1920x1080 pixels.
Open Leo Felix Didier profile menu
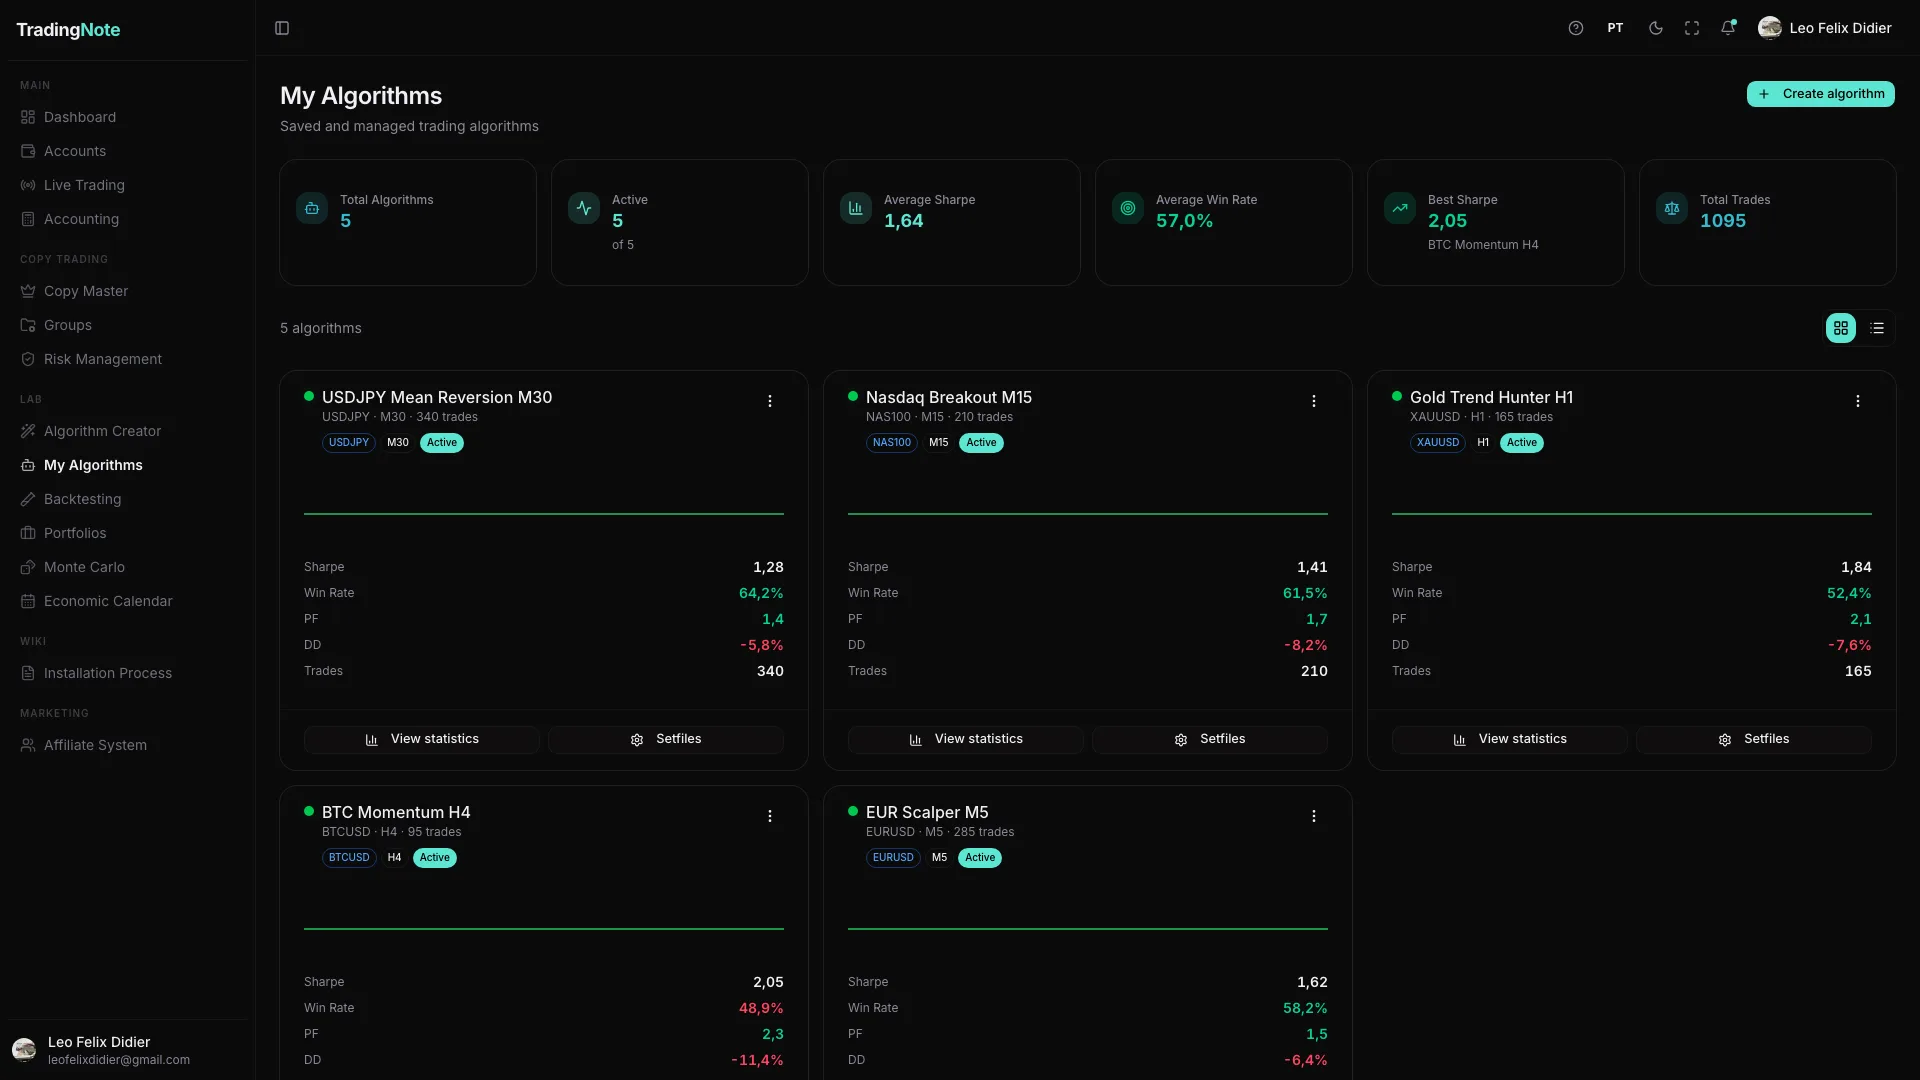coord(1825,28)
